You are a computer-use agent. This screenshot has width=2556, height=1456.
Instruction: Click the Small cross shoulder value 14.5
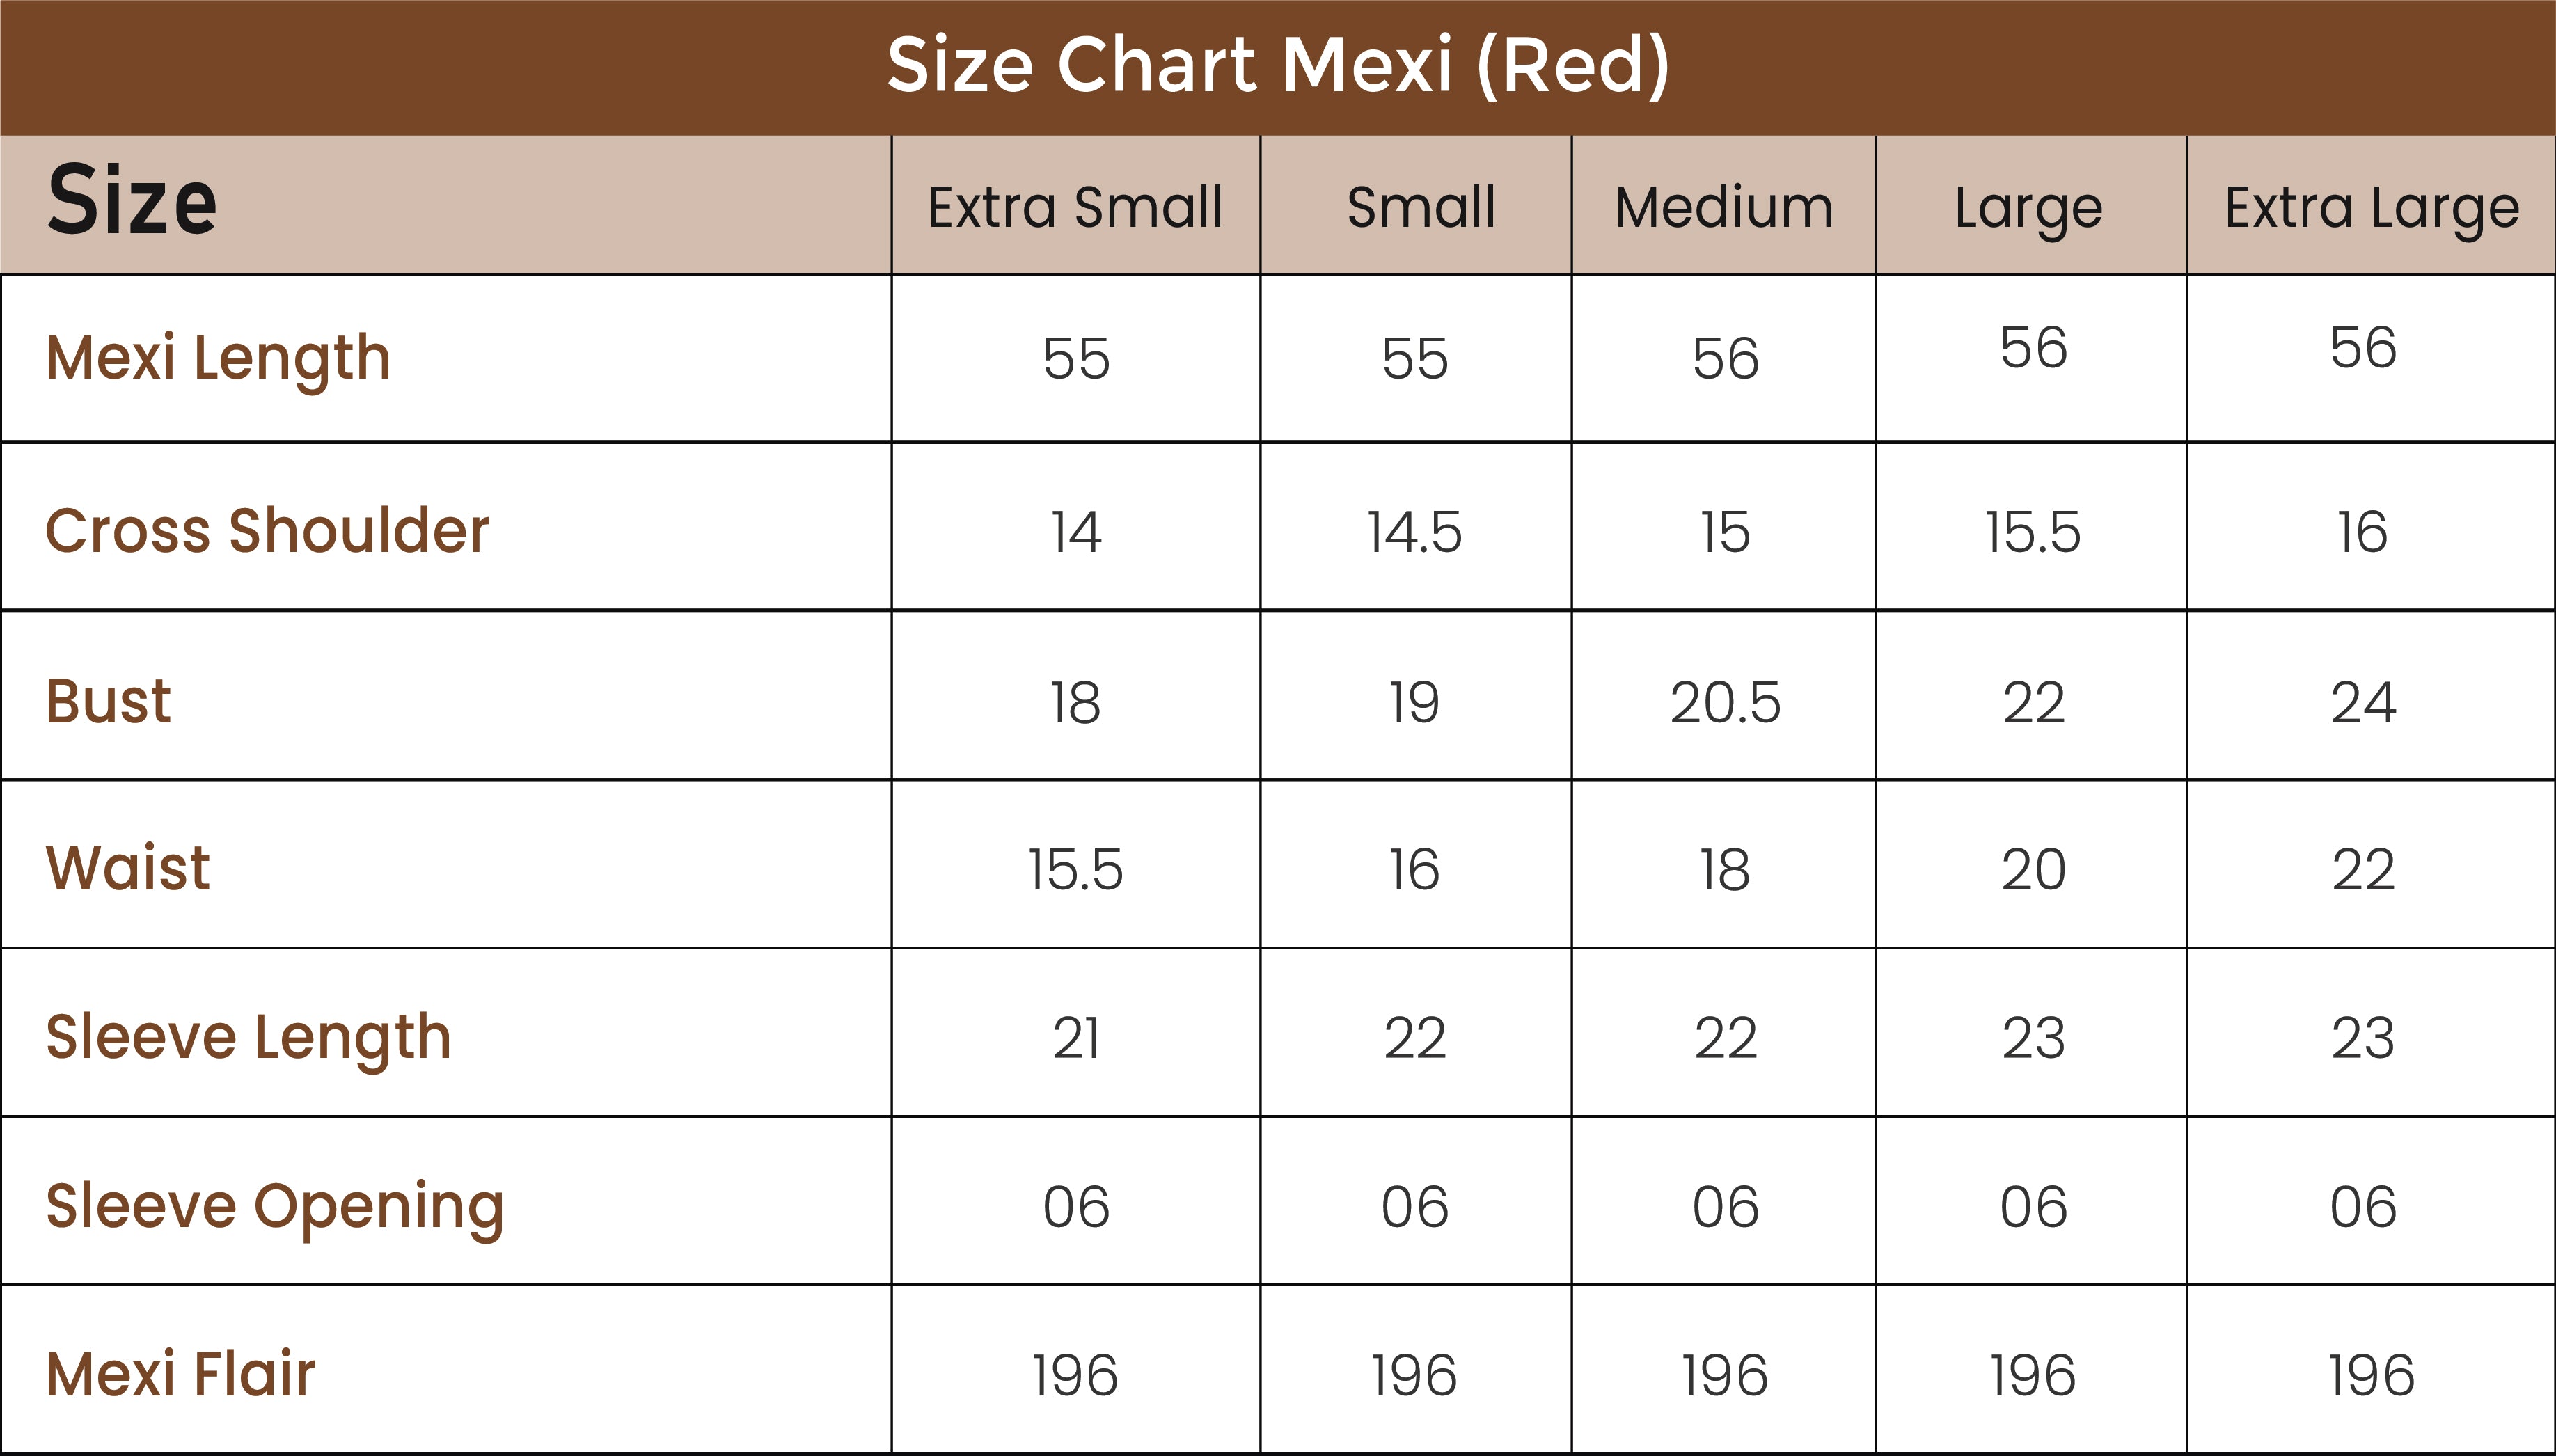pyautogui.click(x=1414, y=532)
